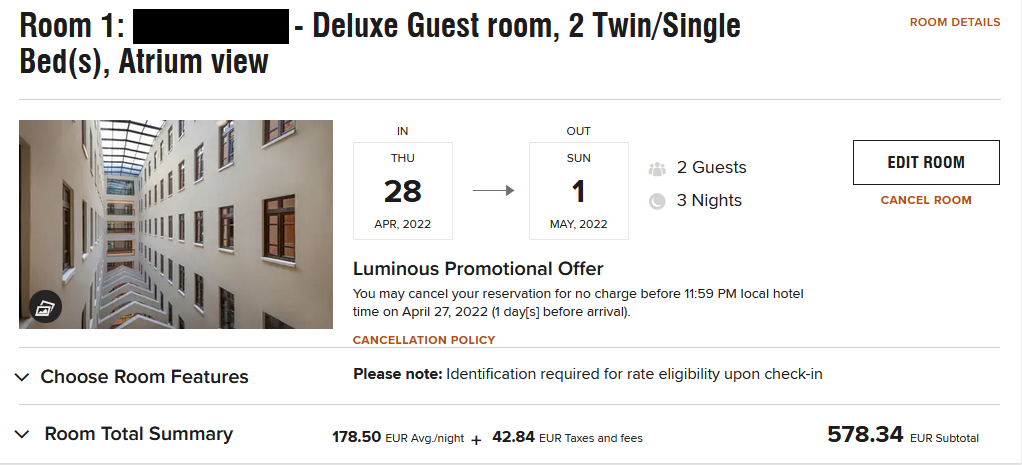Click the guests people icon
Image resolution: width=1022 pixels, height=465 pixels.
(x=657, y=168)
